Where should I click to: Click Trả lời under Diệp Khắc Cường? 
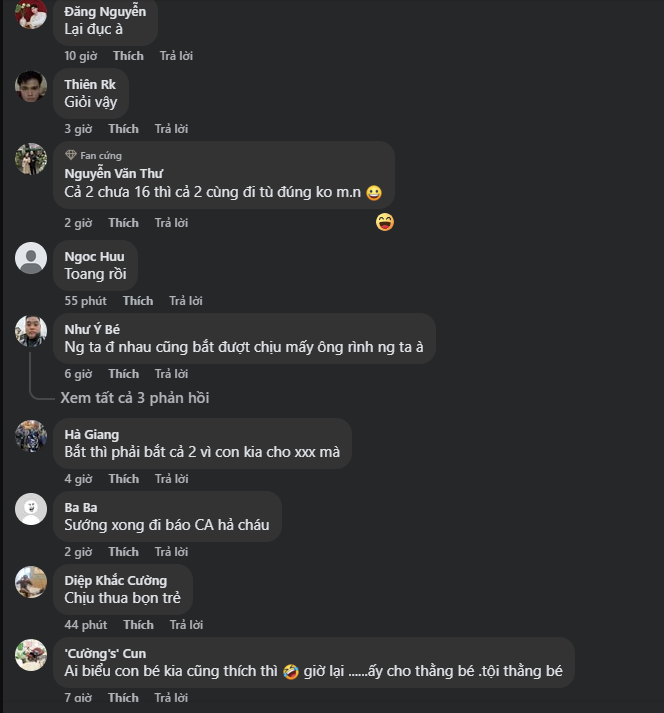tap(186, 625)
